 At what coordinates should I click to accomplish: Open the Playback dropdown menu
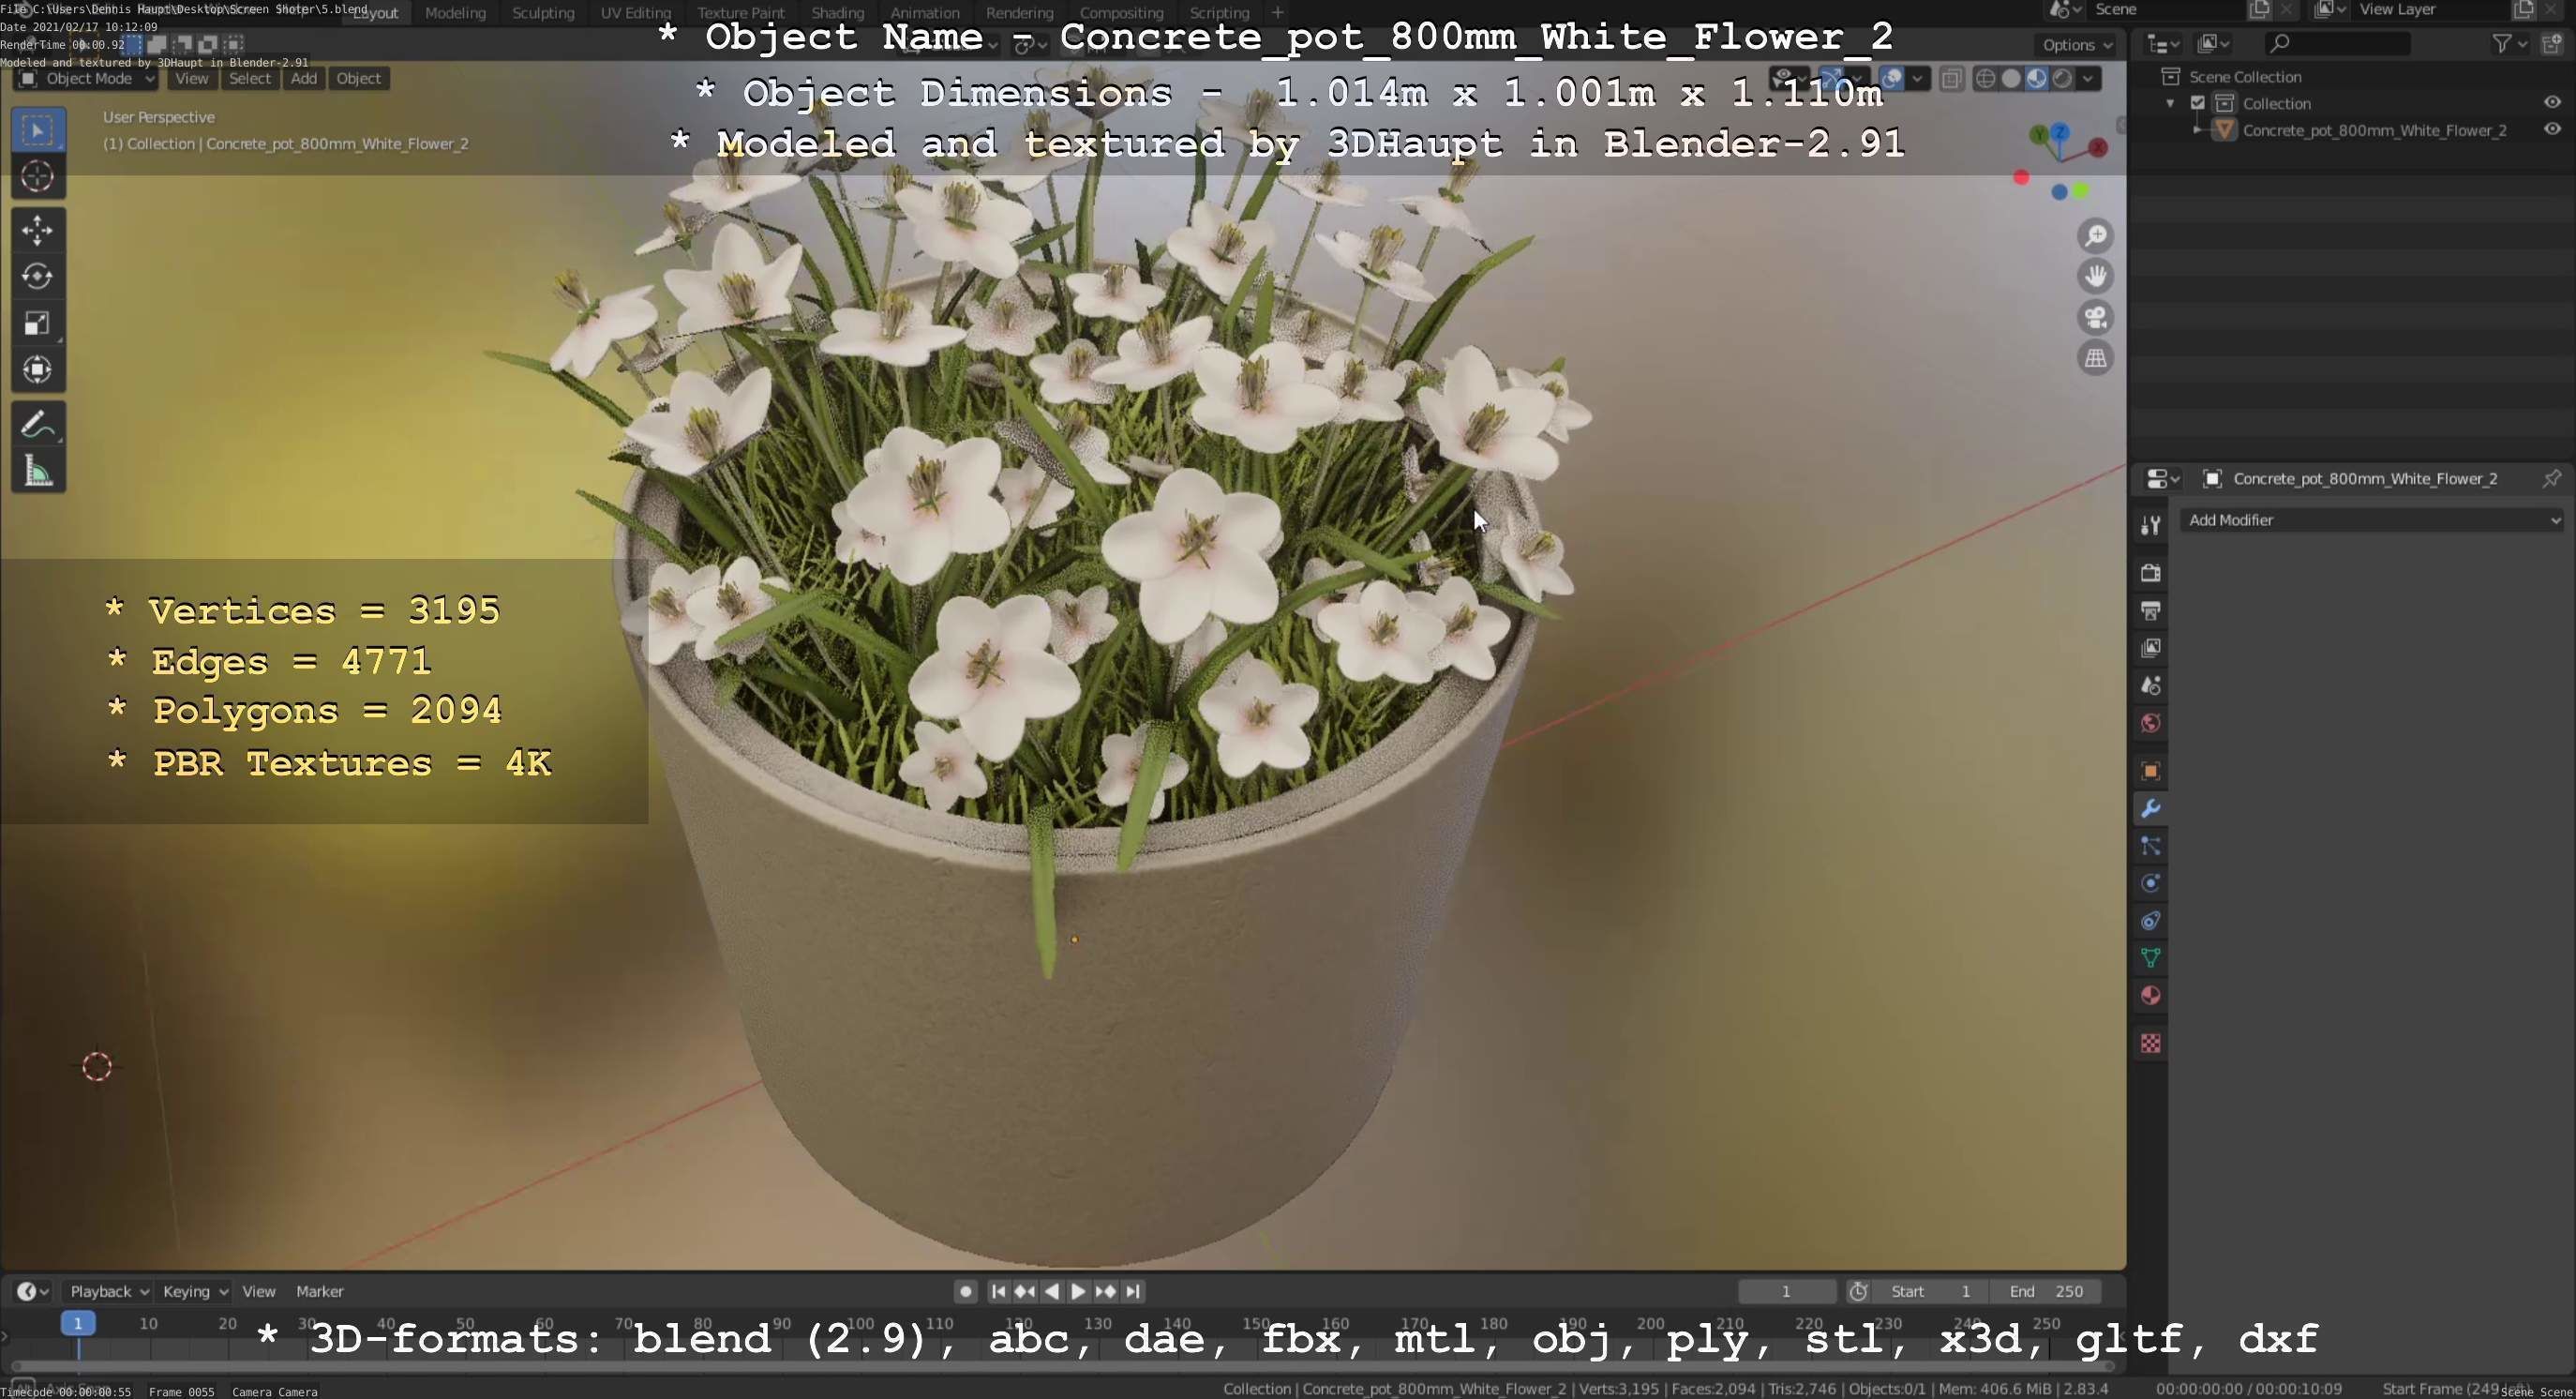[x=109, y=1291]
